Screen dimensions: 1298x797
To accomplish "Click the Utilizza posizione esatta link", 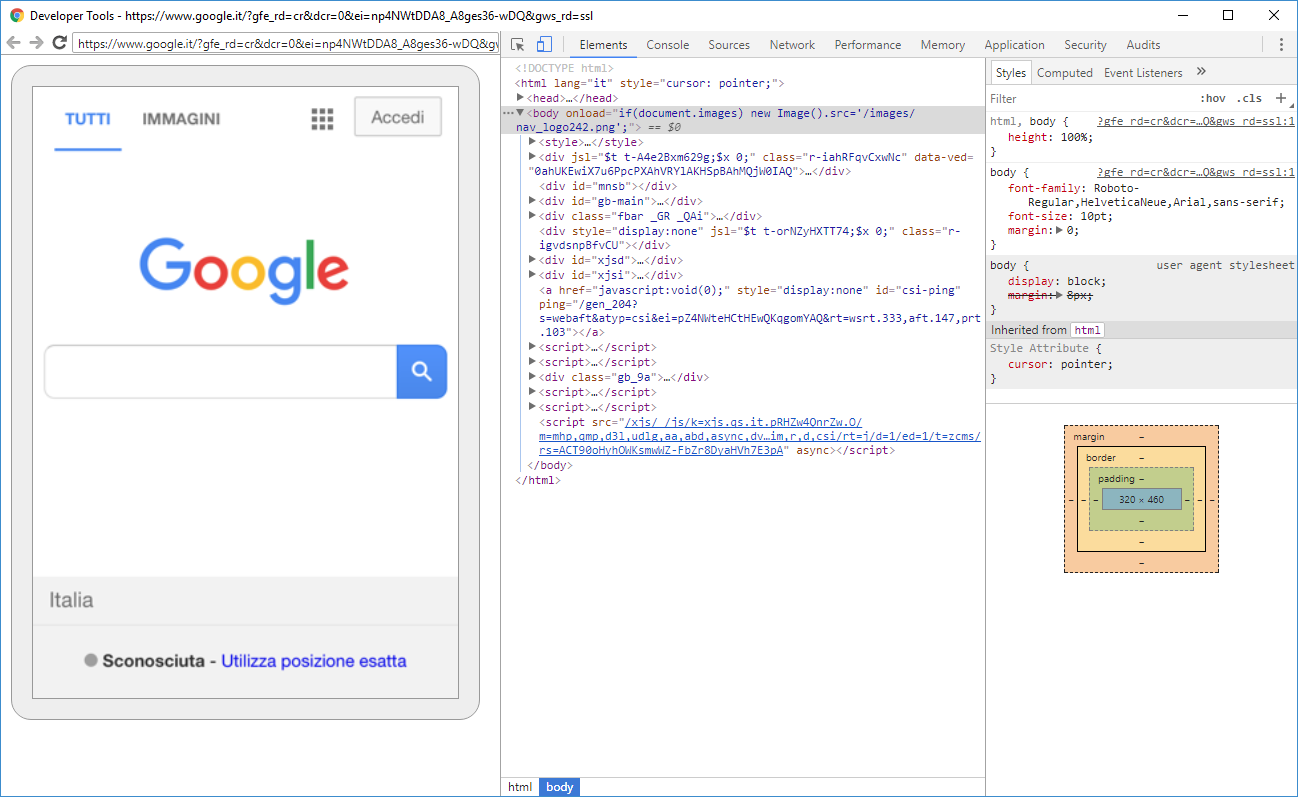I will point(314,661).
